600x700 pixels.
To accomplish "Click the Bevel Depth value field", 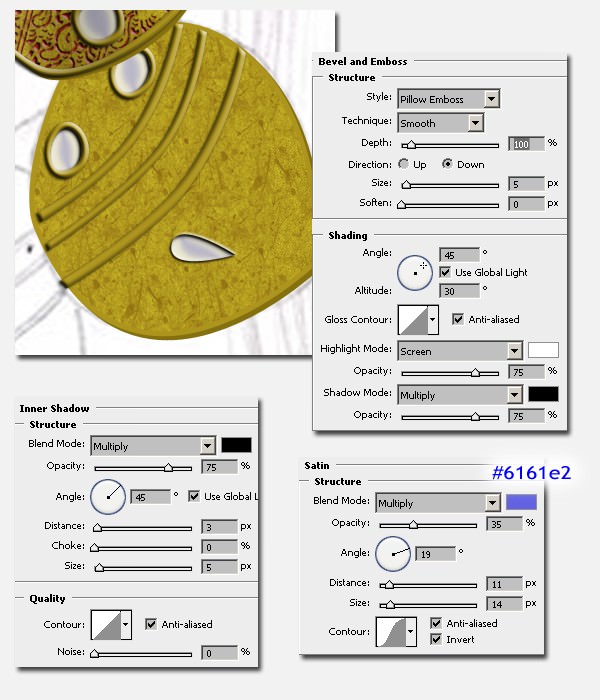I will (x=526, y=144).
